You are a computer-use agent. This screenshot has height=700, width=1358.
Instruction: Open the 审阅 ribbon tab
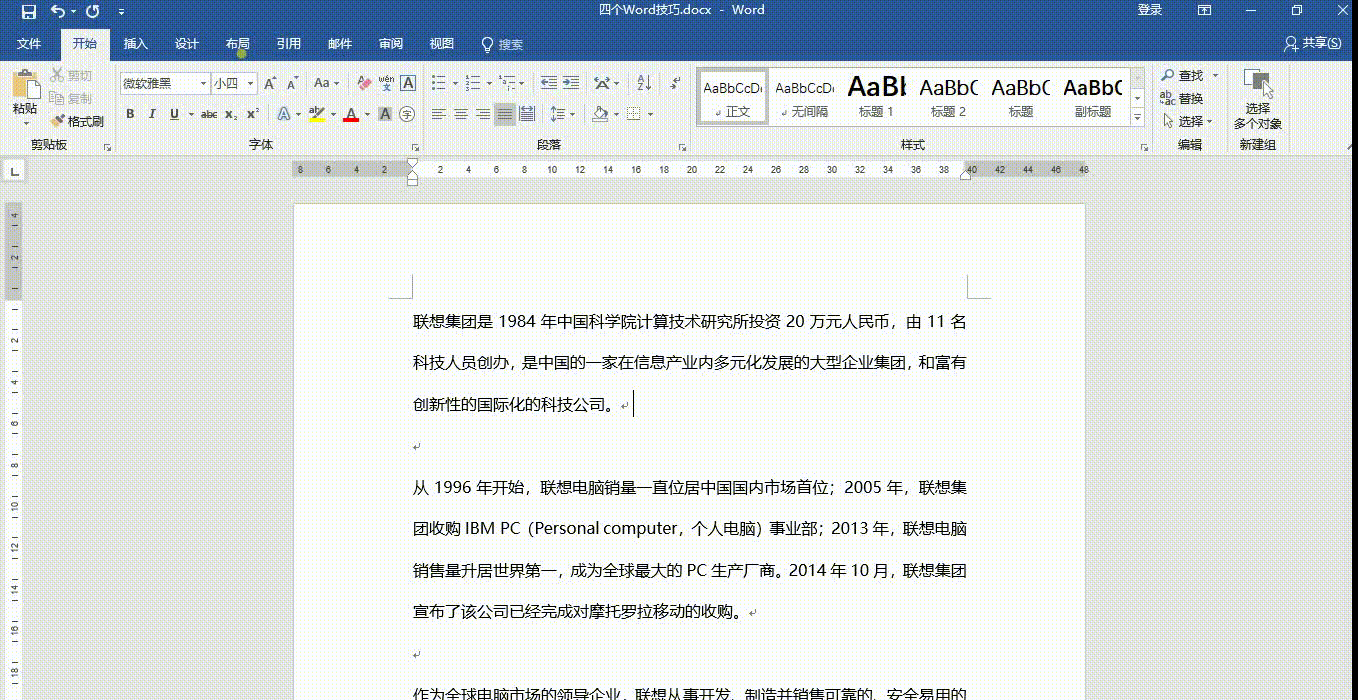(390, 44)
